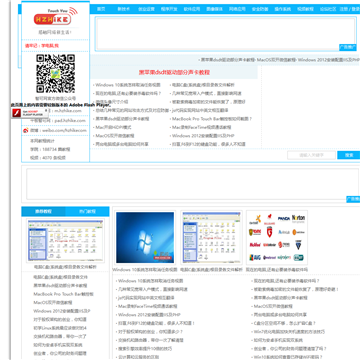Image resolution: width=360 pixels, height=360 pixels.
Task: Open the 程序开发 nav item
Action: [x=169, y=9]
